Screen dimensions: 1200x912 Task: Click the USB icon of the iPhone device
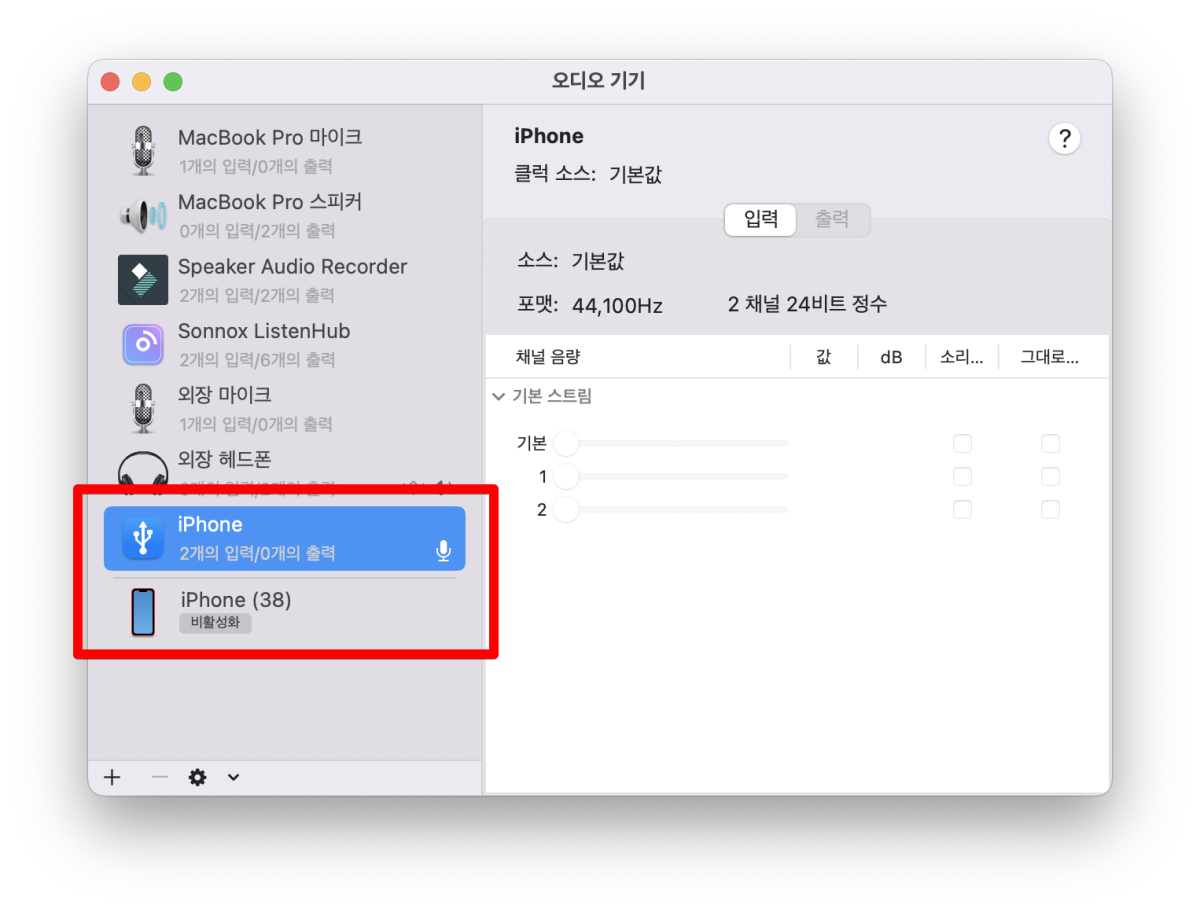click(x=143, y=538)
